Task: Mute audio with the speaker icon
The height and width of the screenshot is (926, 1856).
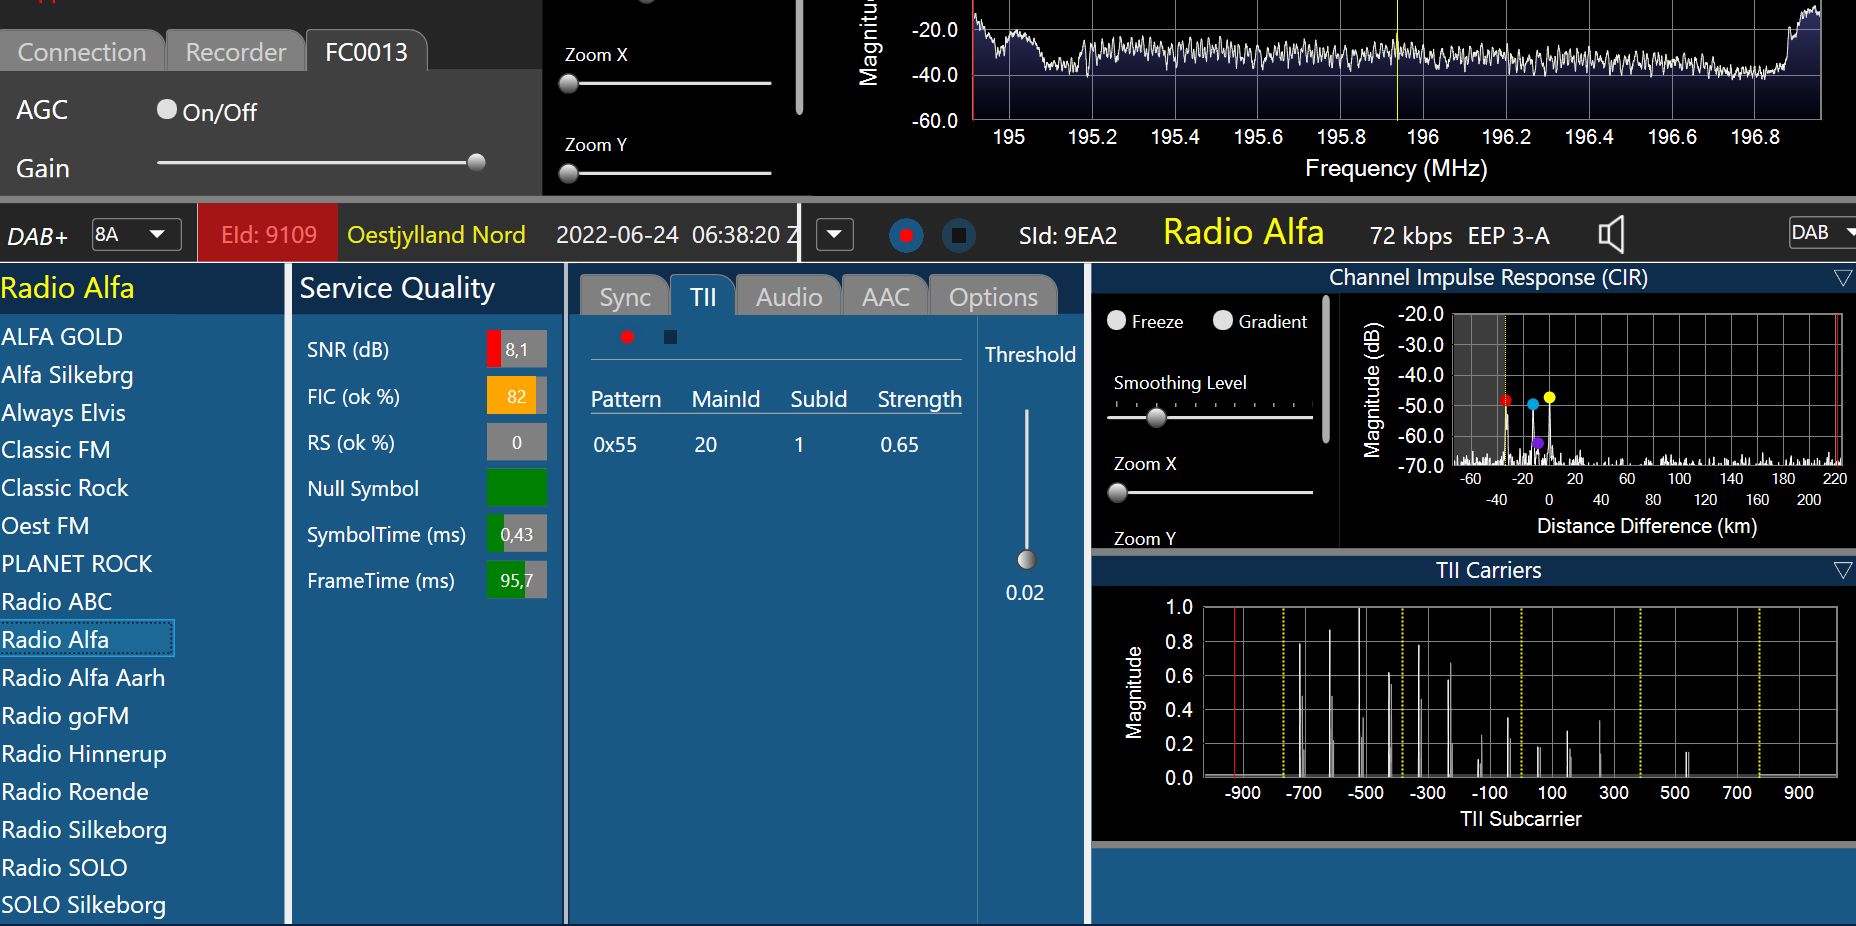Action: point(1611,235)
